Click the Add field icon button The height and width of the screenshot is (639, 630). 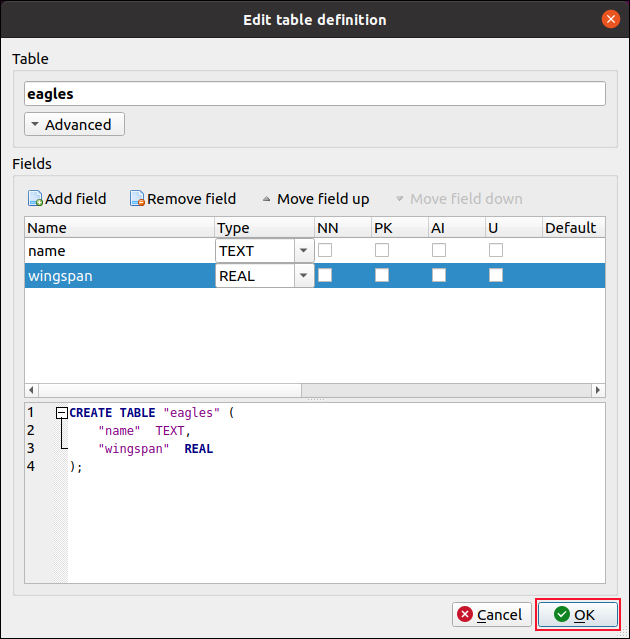[x=66, y=199]
